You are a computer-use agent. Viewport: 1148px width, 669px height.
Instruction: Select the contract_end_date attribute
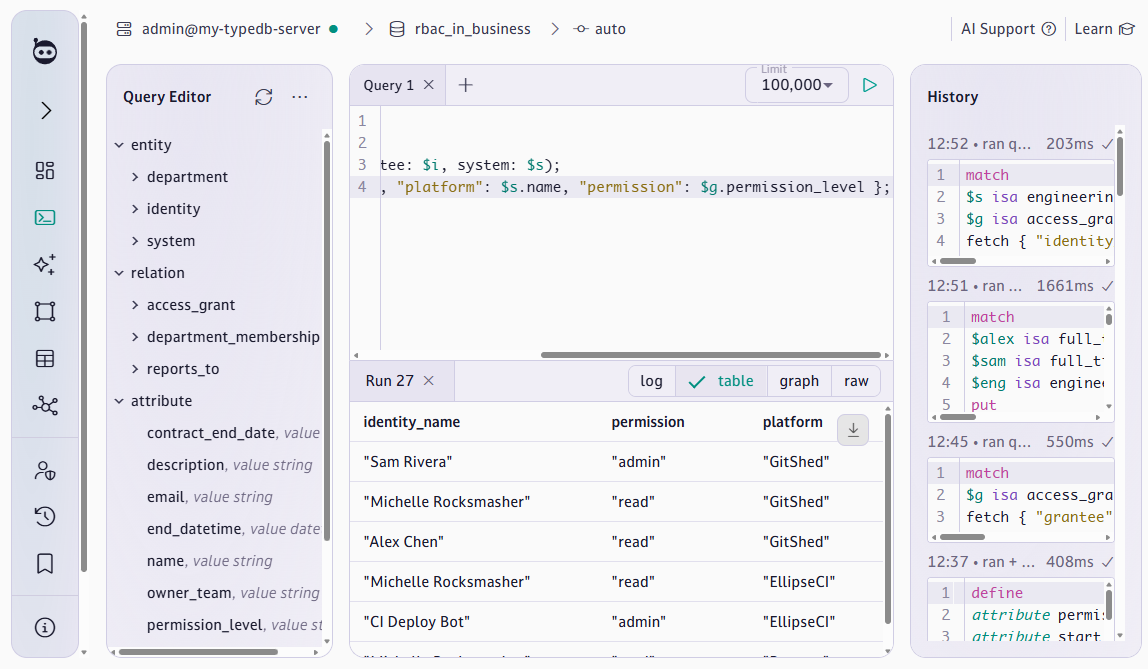tap(233, 433)
